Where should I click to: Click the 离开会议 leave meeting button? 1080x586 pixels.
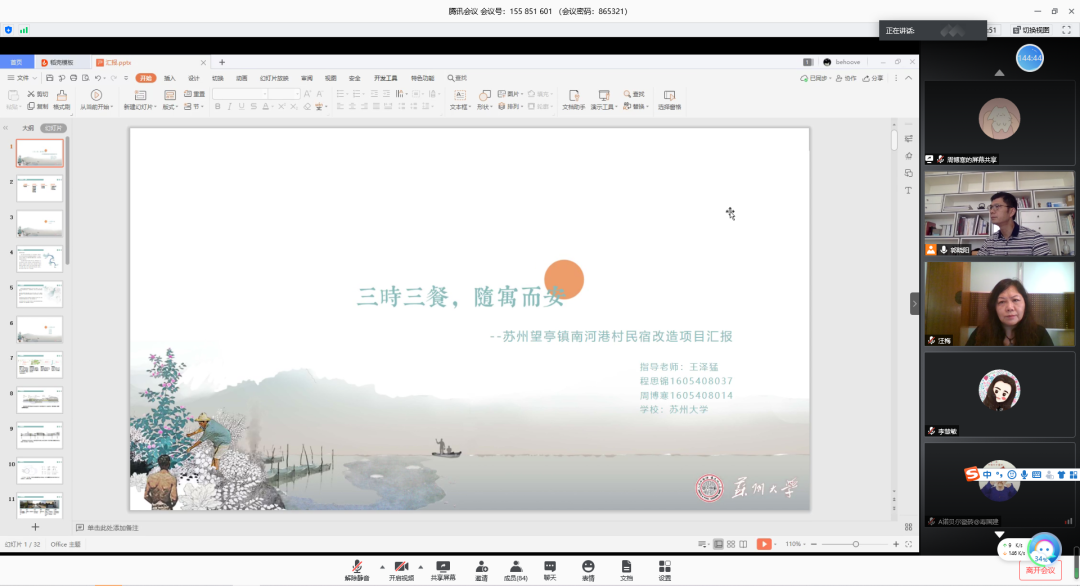click(1040, 570)
